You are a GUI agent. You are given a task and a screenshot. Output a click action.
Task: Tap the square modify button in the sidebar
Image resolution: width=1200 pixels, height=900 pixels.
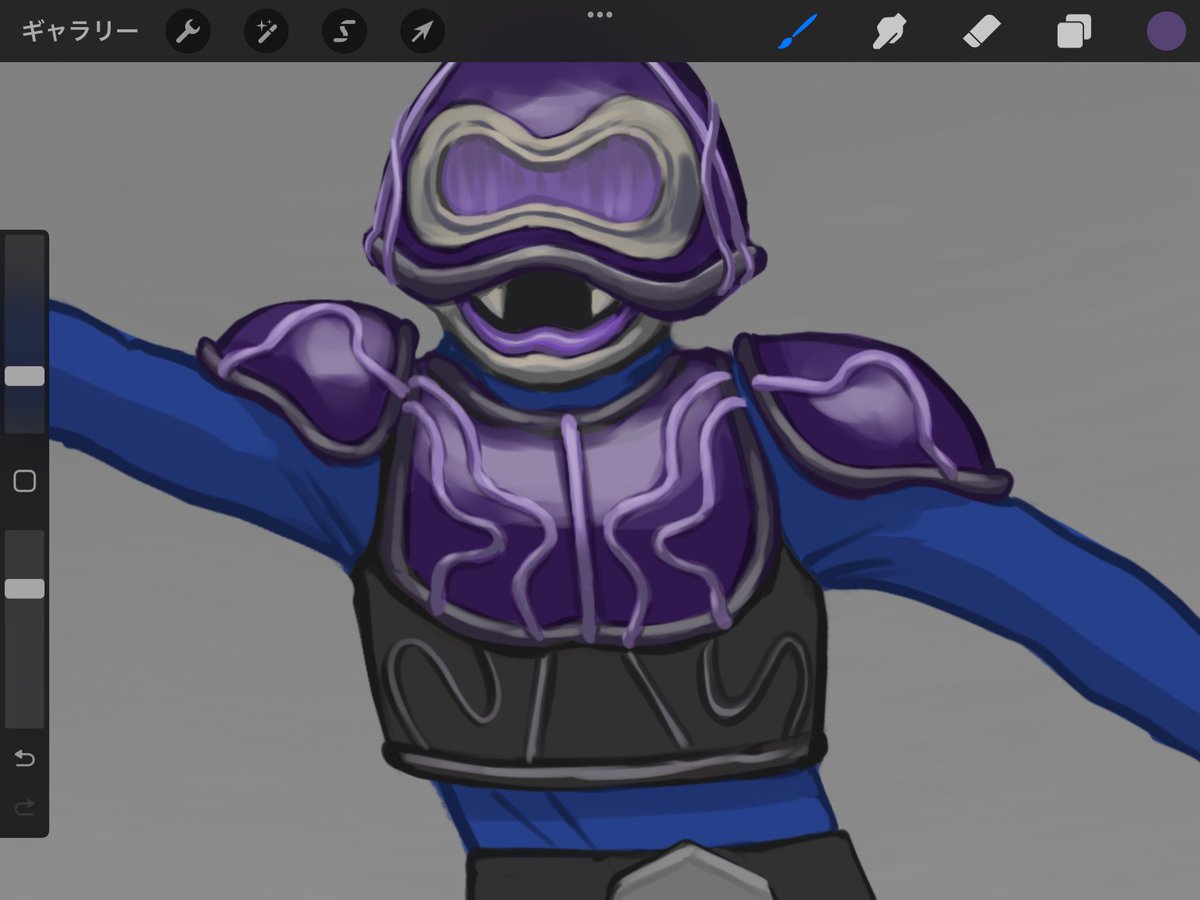click(25, 482)
